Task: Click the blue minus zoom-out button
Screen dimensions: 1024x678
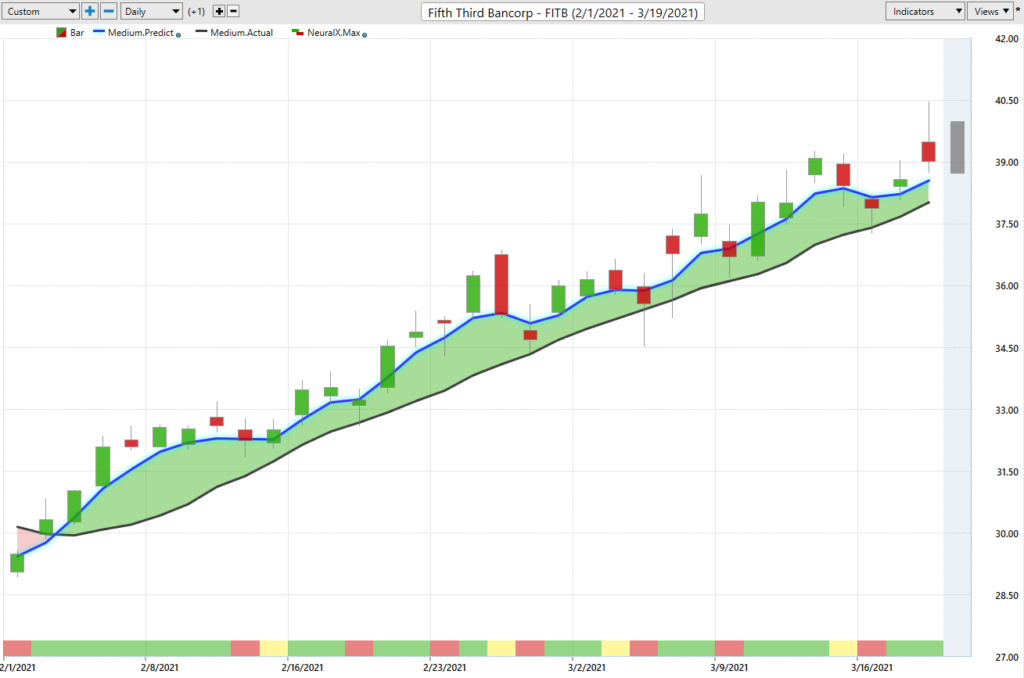Action: (x=109, y=11)
